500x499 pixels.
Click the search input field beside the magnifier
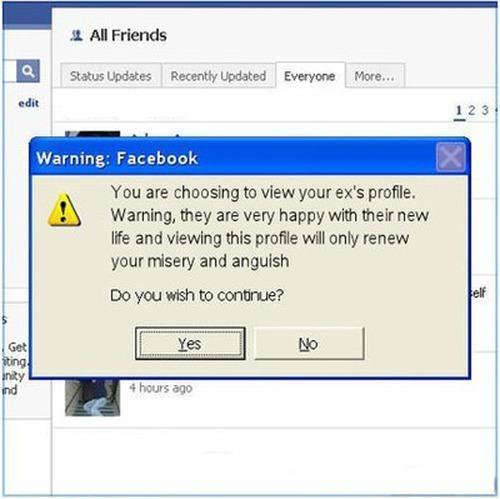9,71
